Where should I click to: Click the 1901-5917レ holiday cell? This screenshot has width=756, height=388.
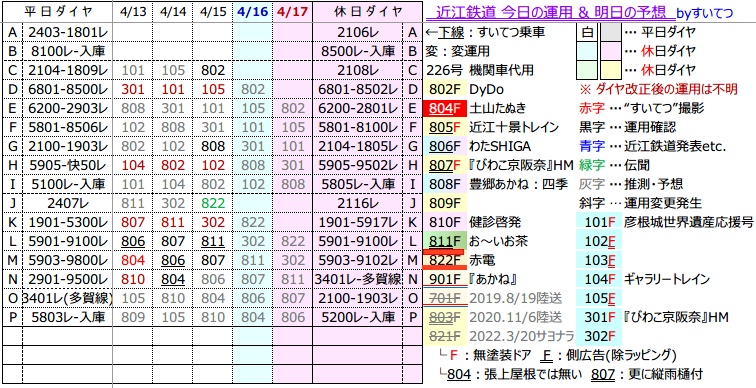coord(357,222)
